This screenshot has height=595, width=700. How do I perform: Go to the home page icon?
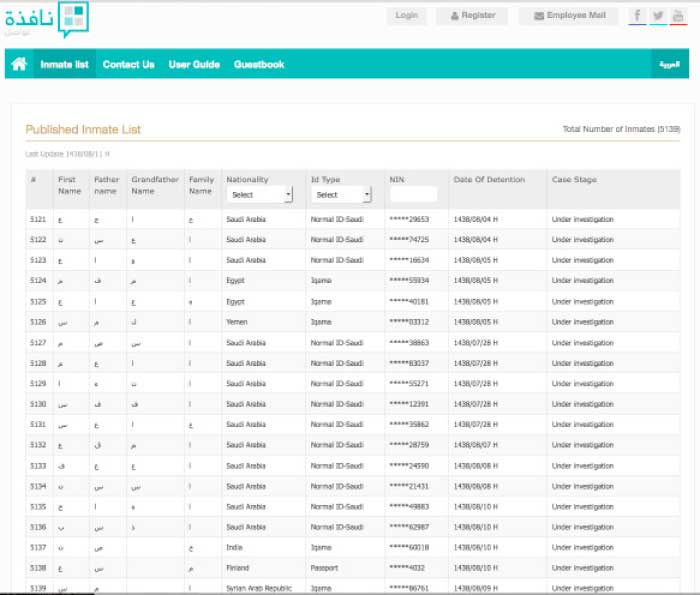(x=19, y=64)
